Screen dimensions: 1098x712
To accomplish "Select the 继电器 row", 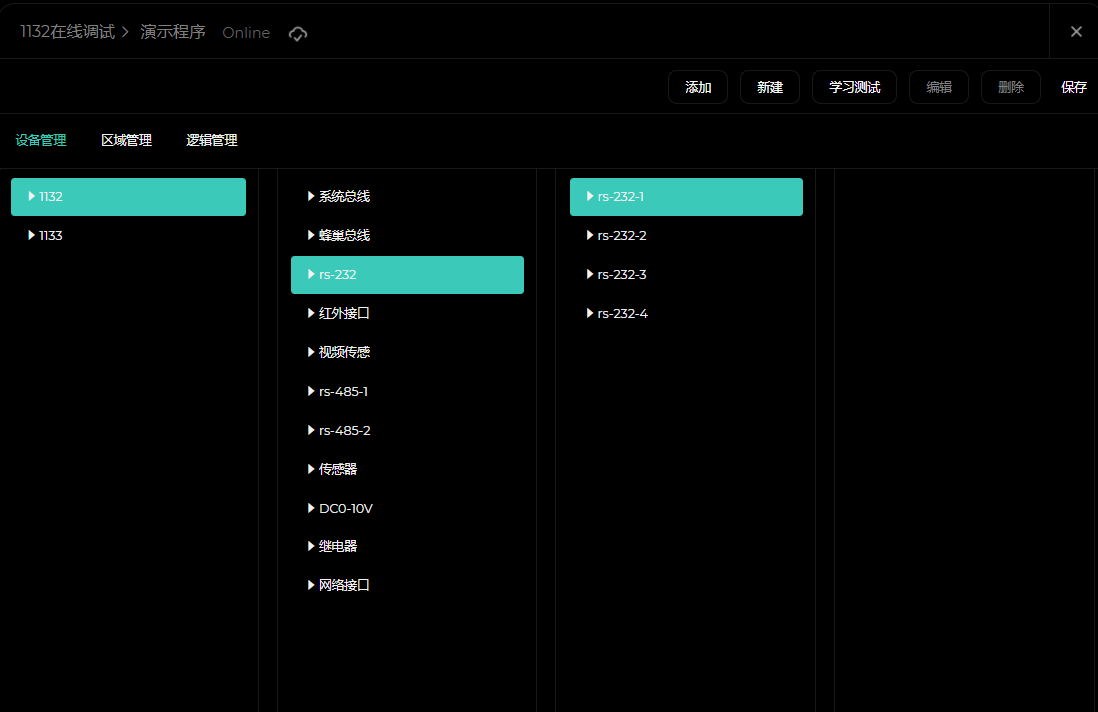I will 407,547.
